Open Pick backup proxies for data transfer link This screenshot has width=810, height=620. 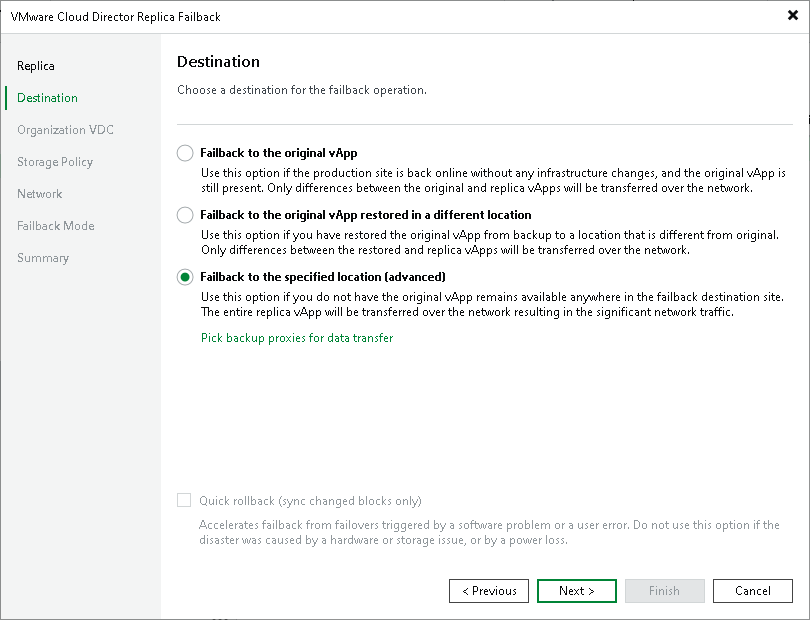(x=297, y=338)
